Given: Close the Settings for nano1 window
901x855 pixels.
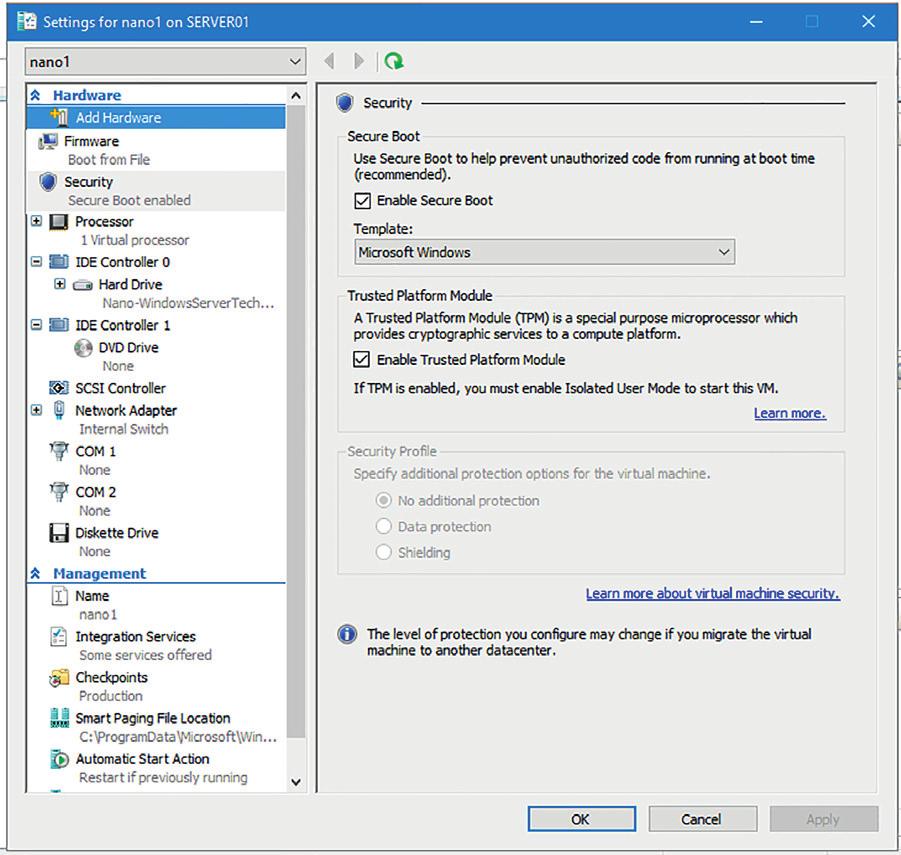Looking at the screenshot, I should [x=868, y=22].
